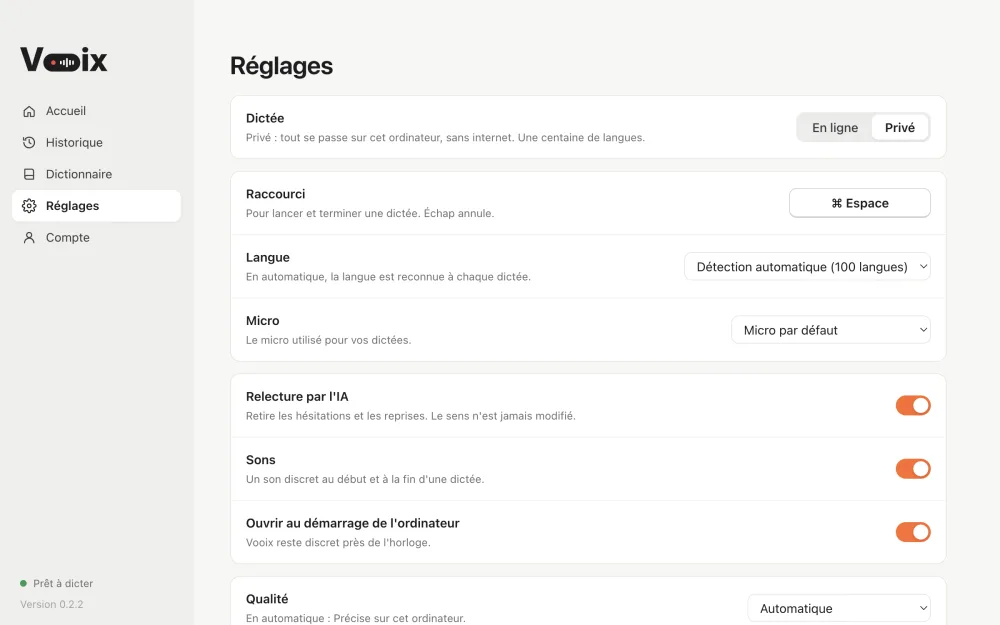
Task: Turn off the Sons toggle
Action: pos(913,469)
